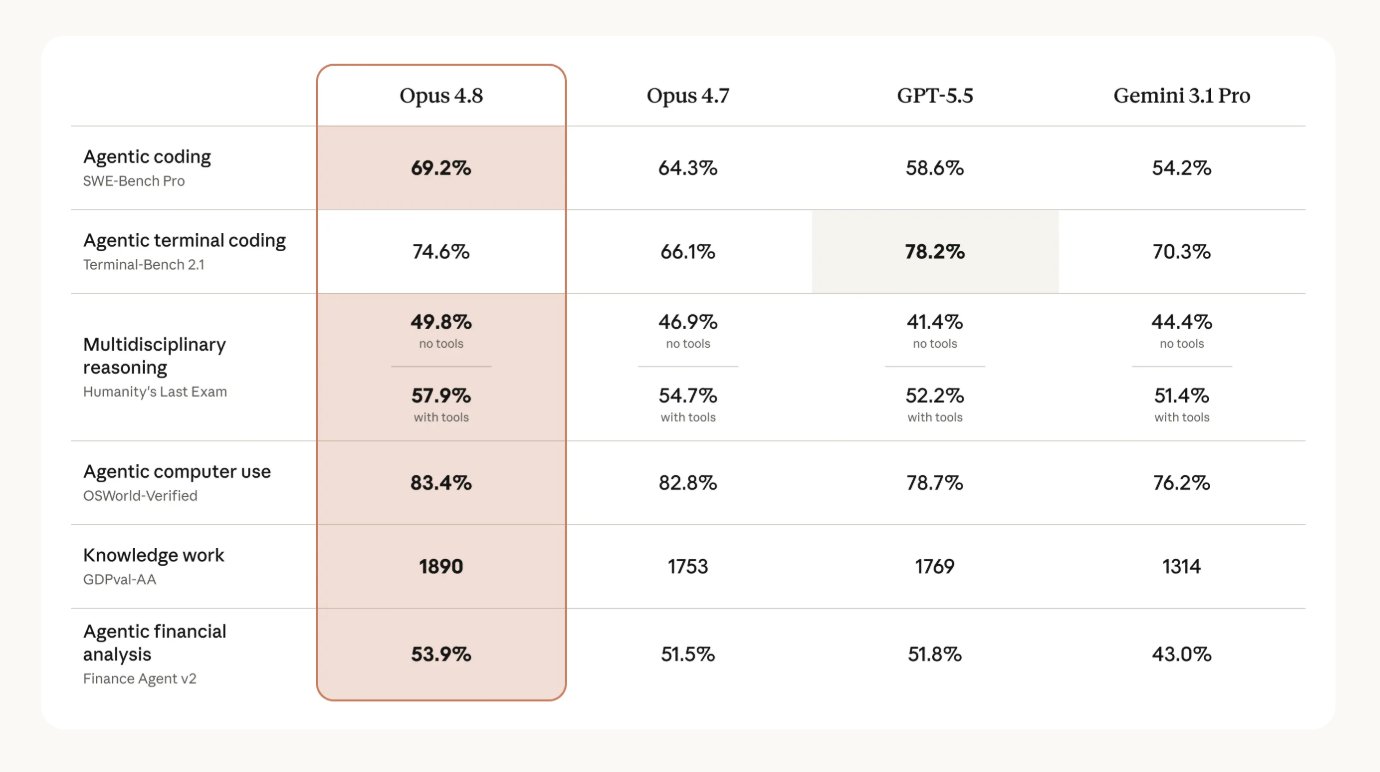
Task: Select the Knowledge work row label
Action: point(154,556)
